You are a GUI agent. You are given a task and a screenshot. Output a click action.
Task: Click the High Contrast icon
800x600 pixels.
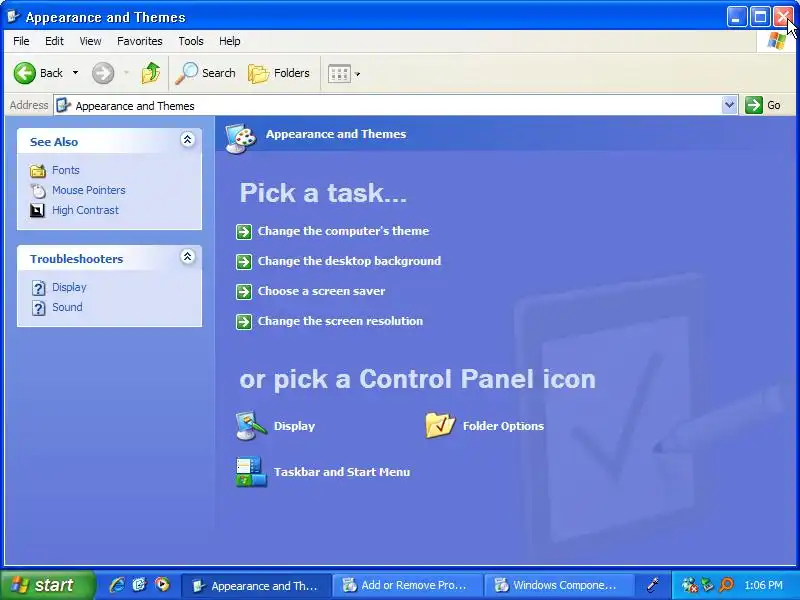click(37, 210)
